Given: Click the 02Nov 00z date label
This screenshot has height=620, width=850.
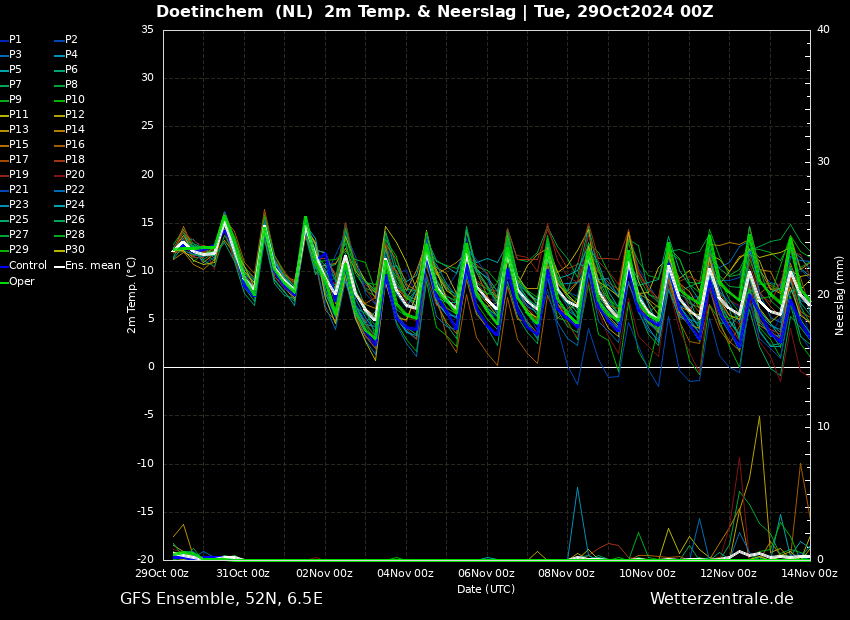Looking at the screenshot, I should [x=324, y=573].
